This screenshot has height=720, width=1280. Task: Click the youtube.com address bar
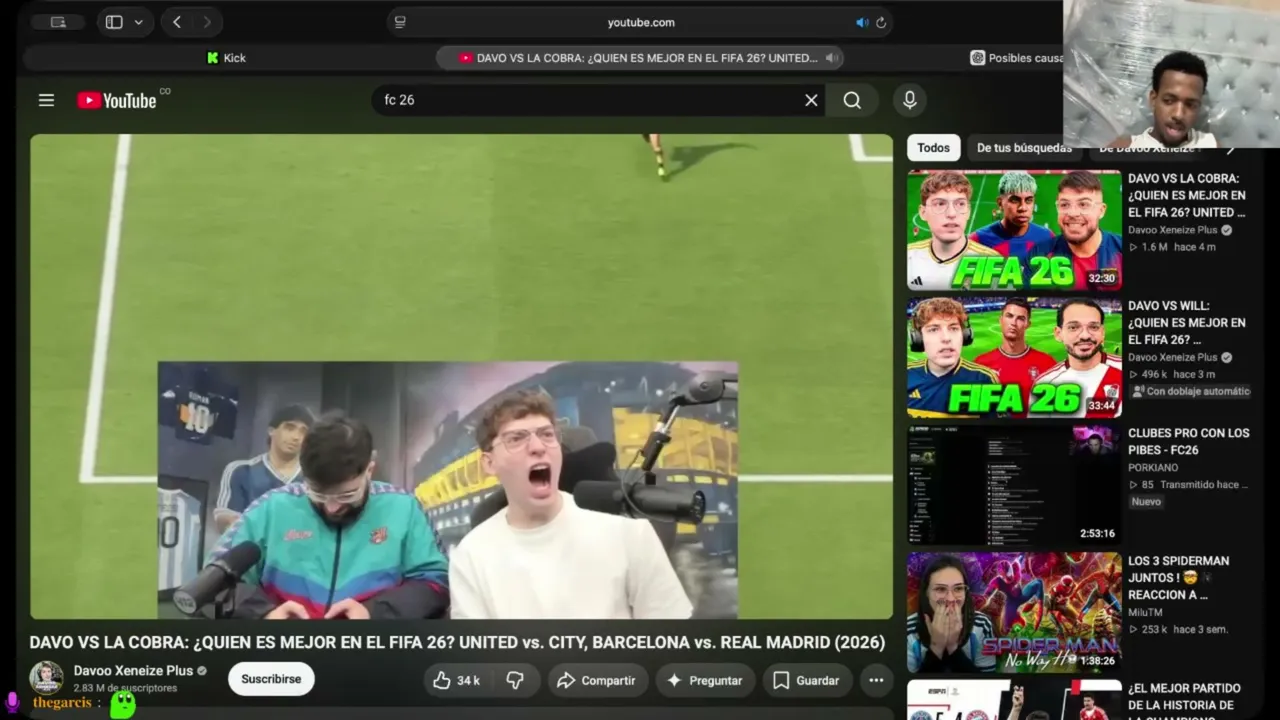pos(640,22)
